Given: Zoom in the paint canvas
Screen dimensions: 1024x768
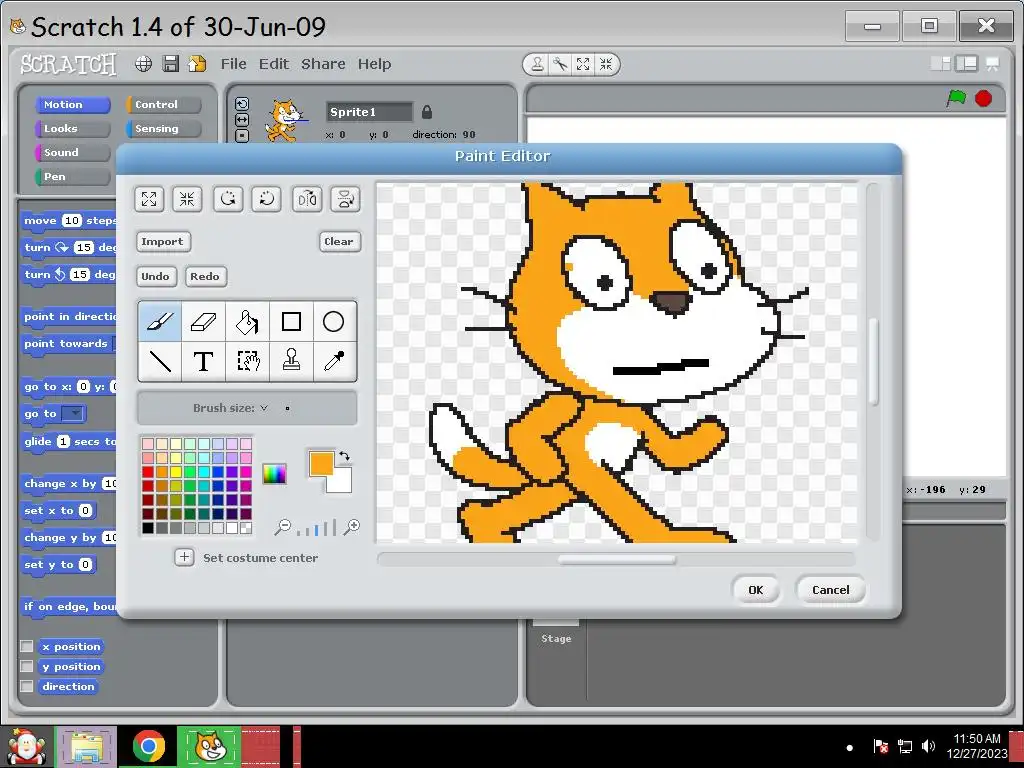Looking at the screenshot, I should tap(351, 527).
